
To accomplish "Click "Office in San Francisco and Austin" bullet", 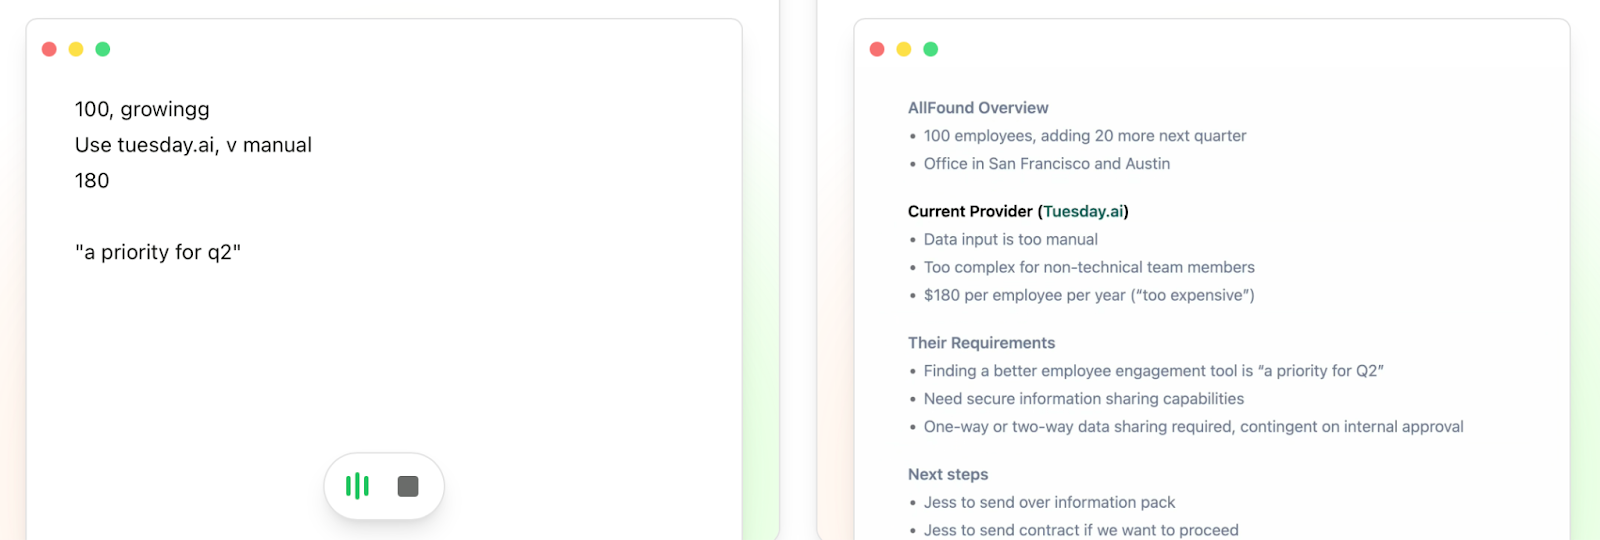I will tap(1046, 163).
